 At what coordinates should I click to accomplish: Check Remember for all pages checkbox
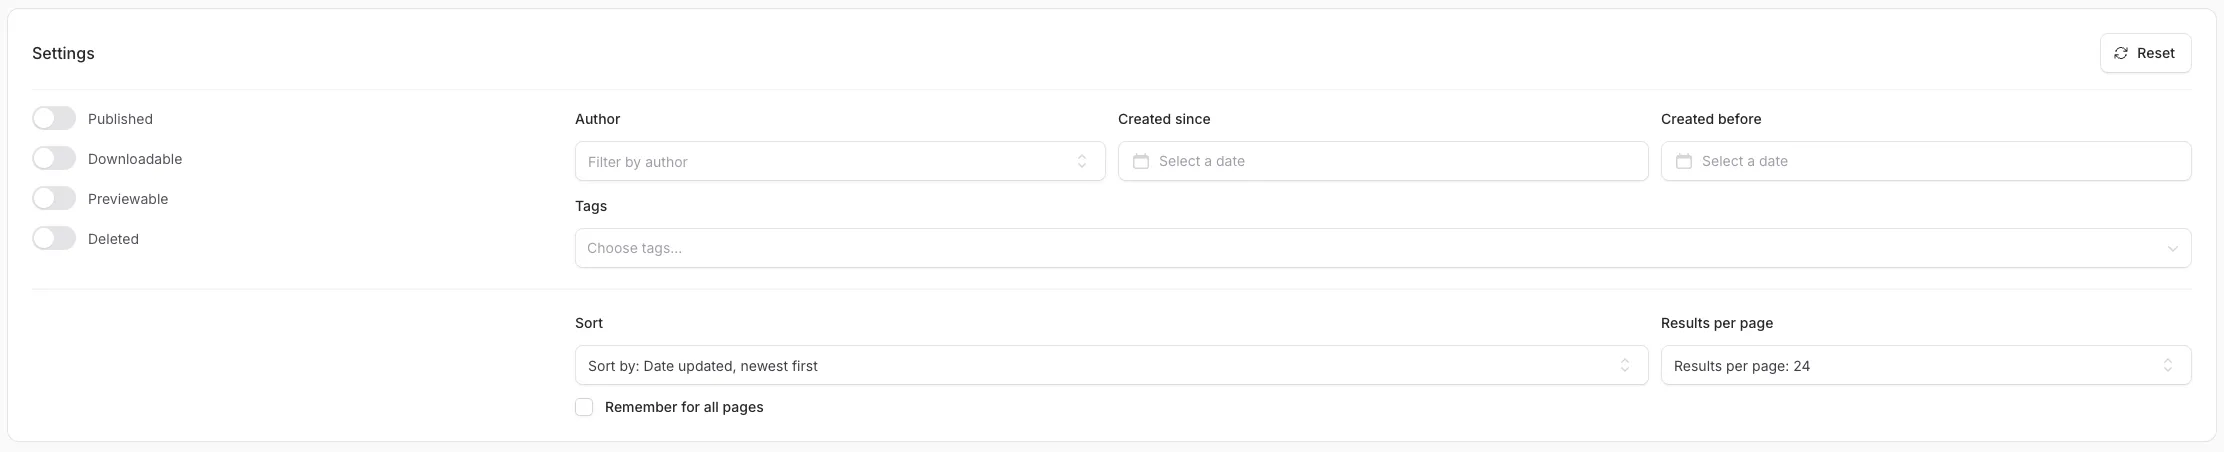(584, 407)
